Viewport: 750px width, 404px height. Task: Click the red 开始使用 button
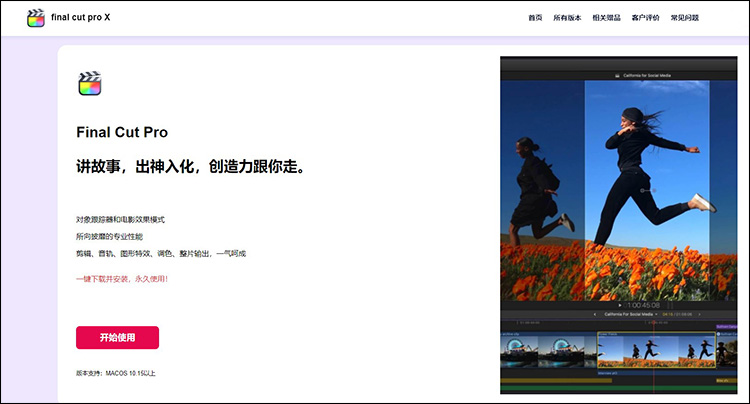117,338
